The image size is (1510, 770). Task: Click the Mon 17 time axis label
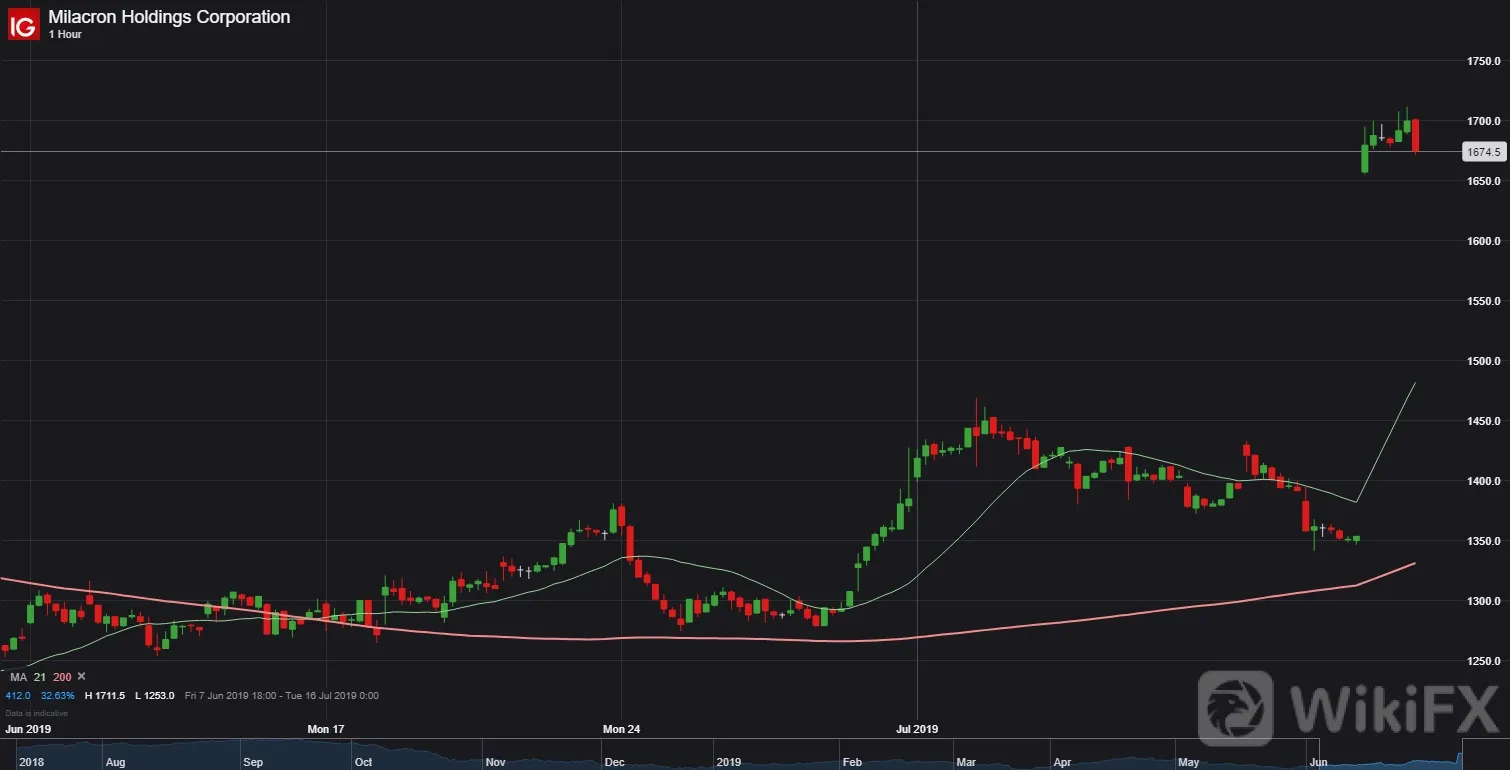pyautogui.click(x=325, y=729)
